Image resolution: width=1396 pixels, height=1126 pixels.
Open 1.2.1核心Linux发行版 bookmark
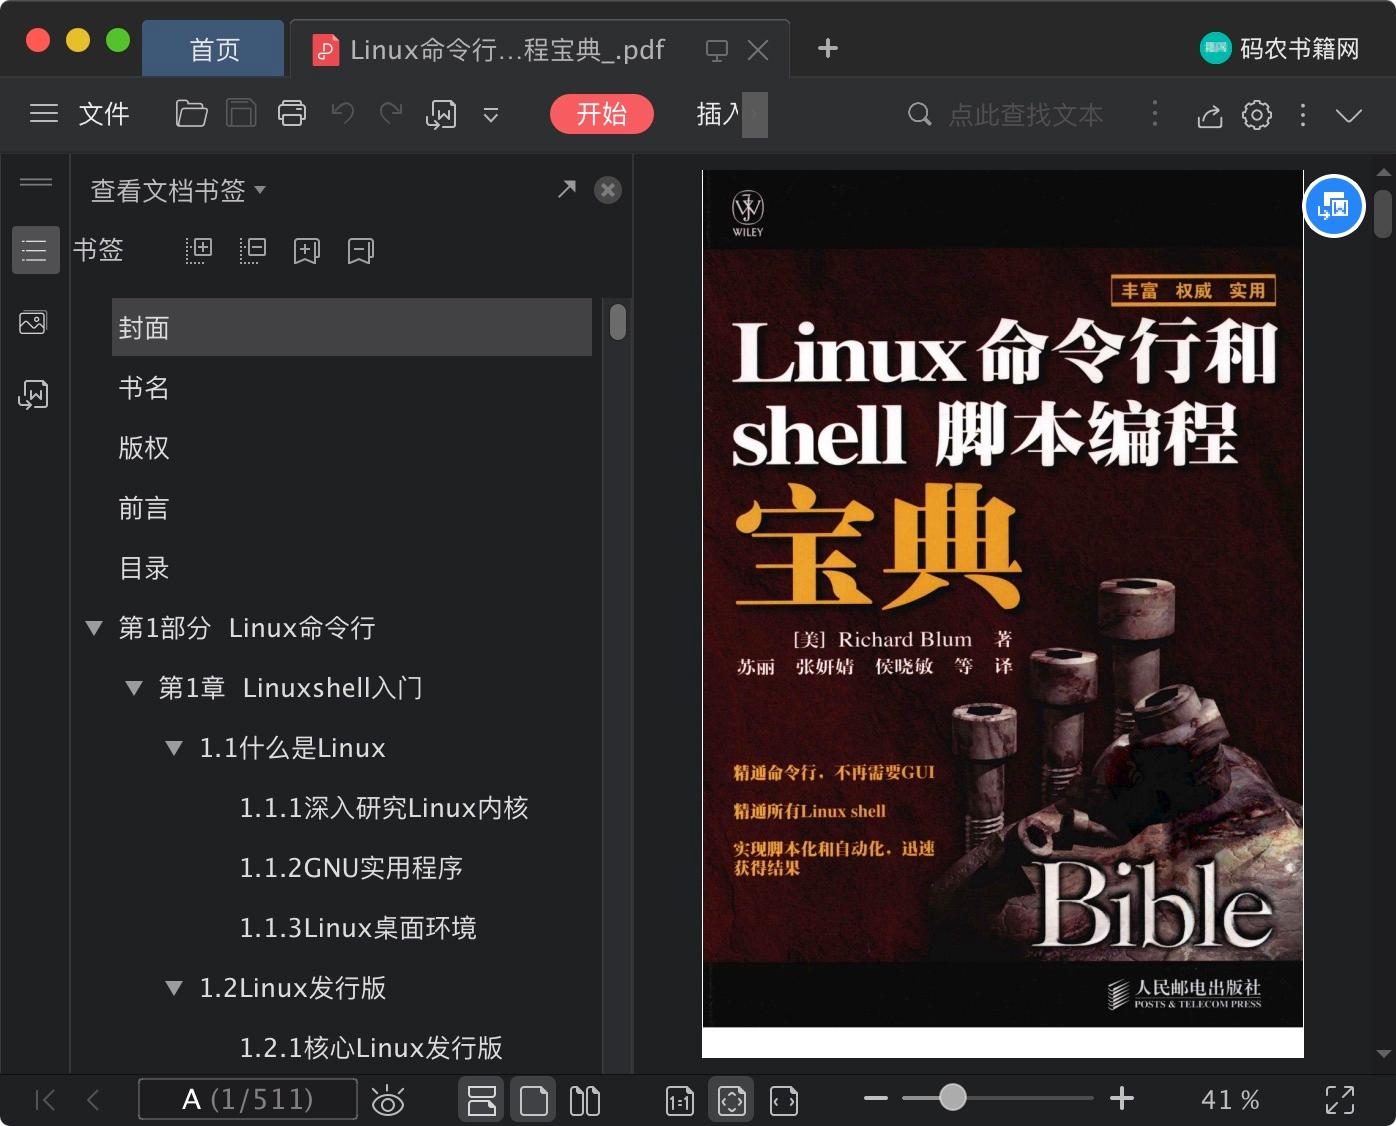point(371,1048)
